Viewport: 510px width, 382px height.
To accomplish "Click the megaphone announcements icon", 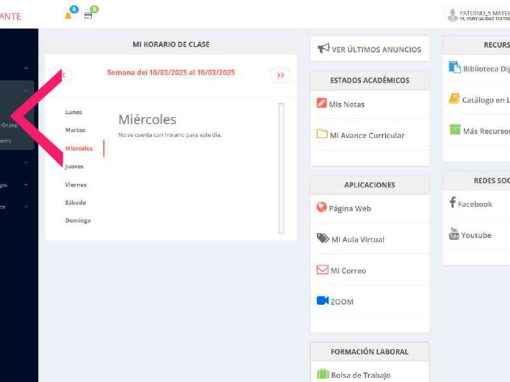I will pyautogui.click(x=323, y=49).
